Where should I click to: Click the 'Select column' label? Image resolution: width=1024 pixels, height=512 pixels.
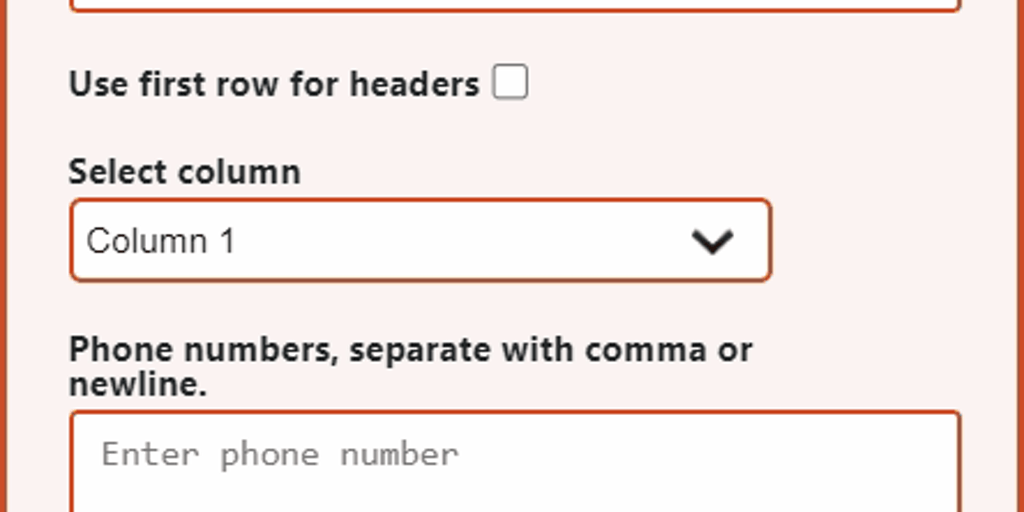coord(184,172)
